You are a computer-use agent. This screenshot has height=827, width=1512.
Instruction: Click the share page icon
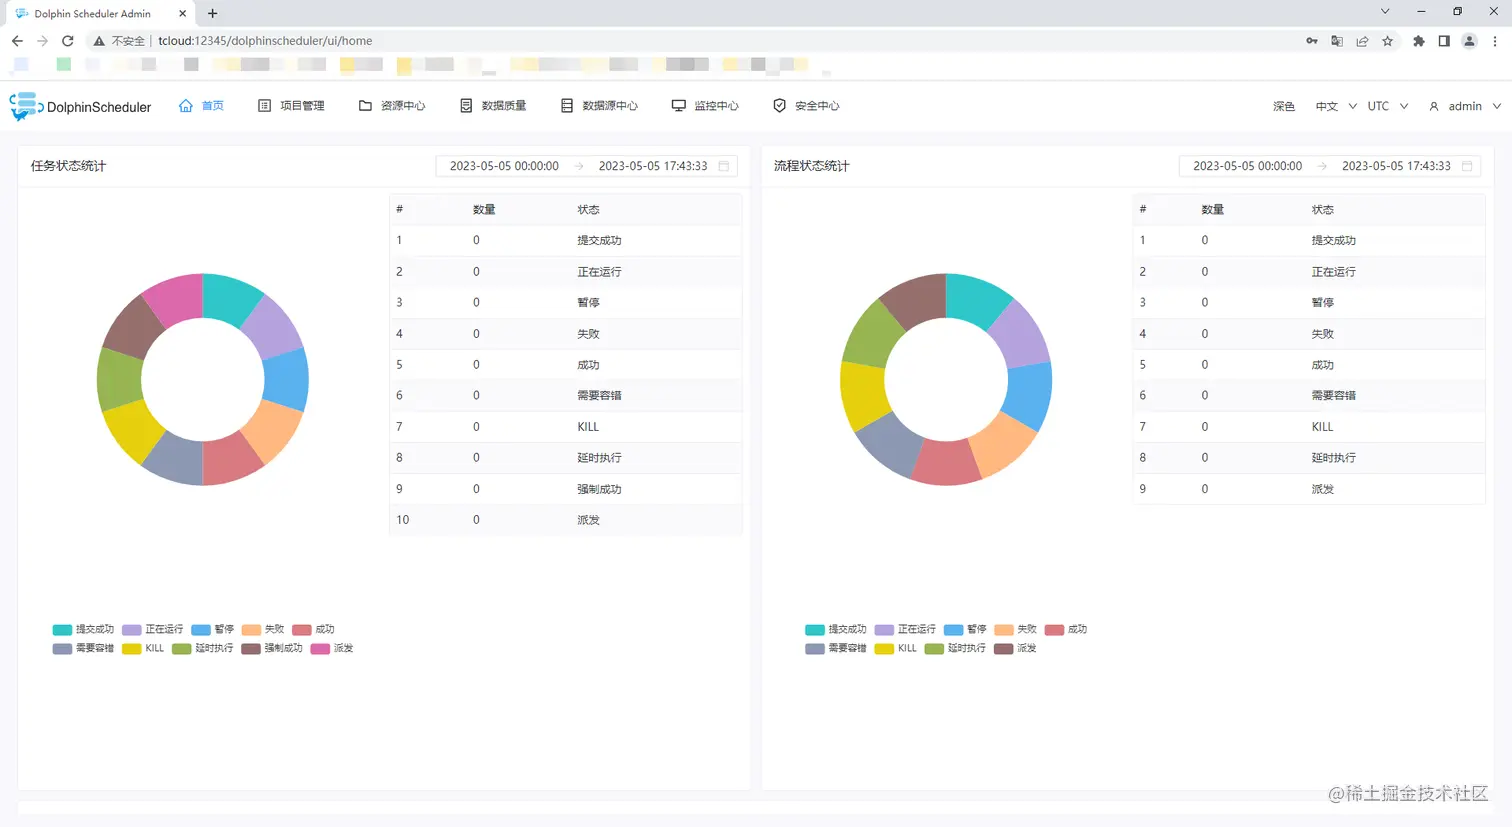1362,41
